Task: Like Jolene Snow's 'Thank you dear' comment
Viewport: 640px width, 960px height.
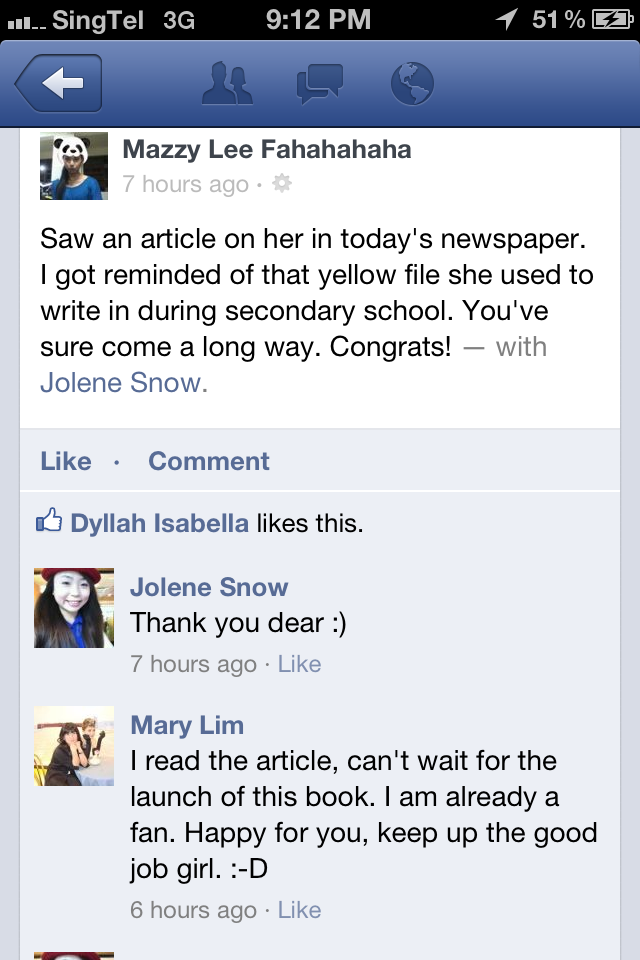Action: pyautogui.click(x=299, y=664)
